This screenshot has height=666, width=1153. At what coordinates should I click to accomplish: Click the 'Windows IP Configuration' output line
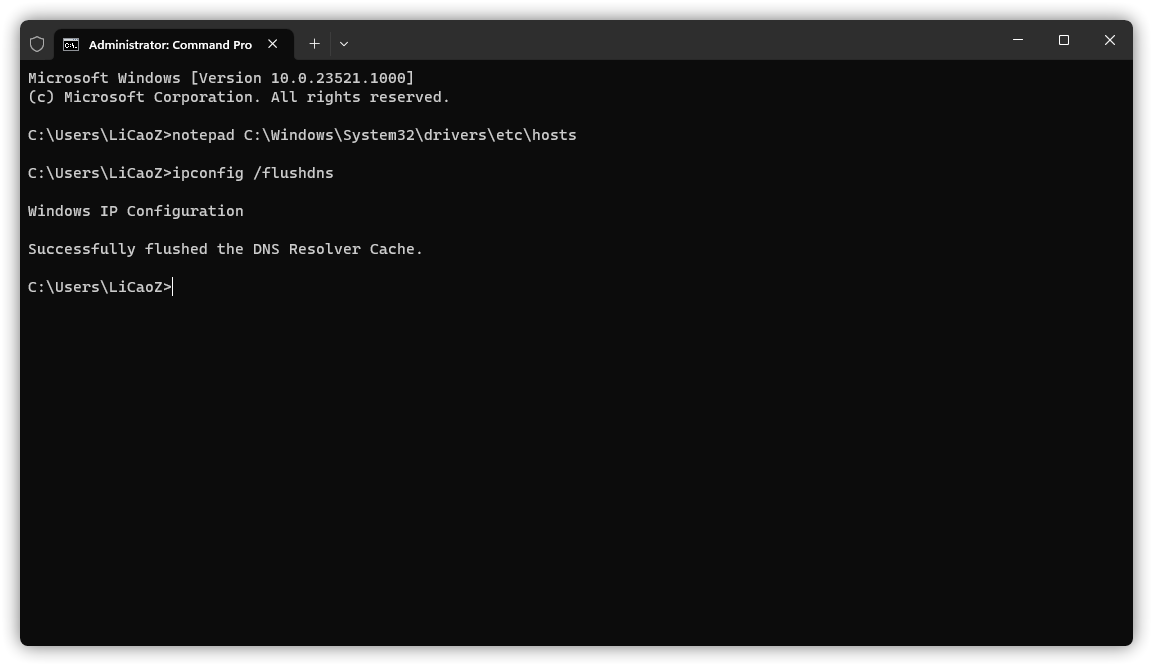[135, 211]
